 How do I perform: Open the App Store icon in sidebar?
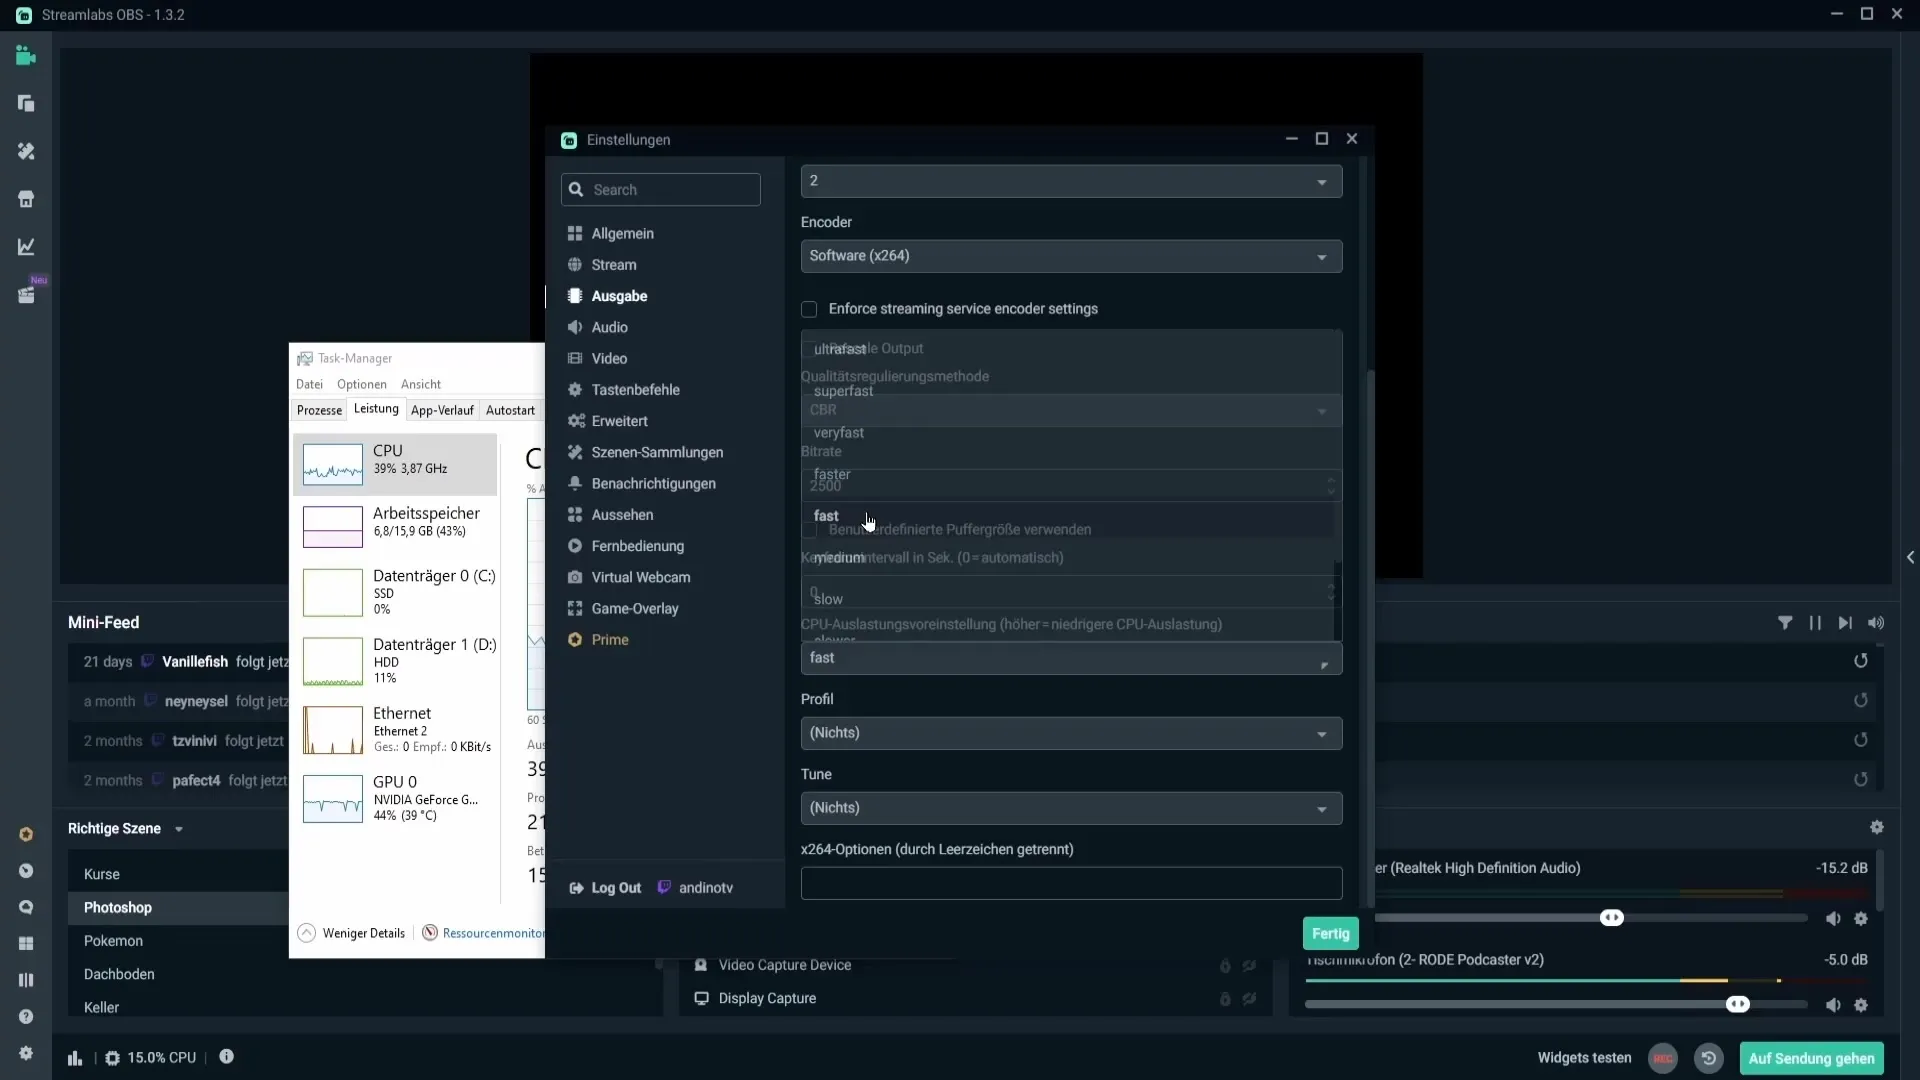pos(26,199)
